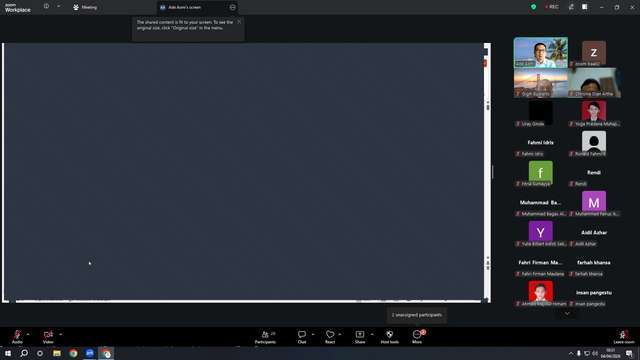Select Chrisma Dian Artha's video thumbnail
The image size is (640, 360).
pyautogui.click(x=594, y=83)
